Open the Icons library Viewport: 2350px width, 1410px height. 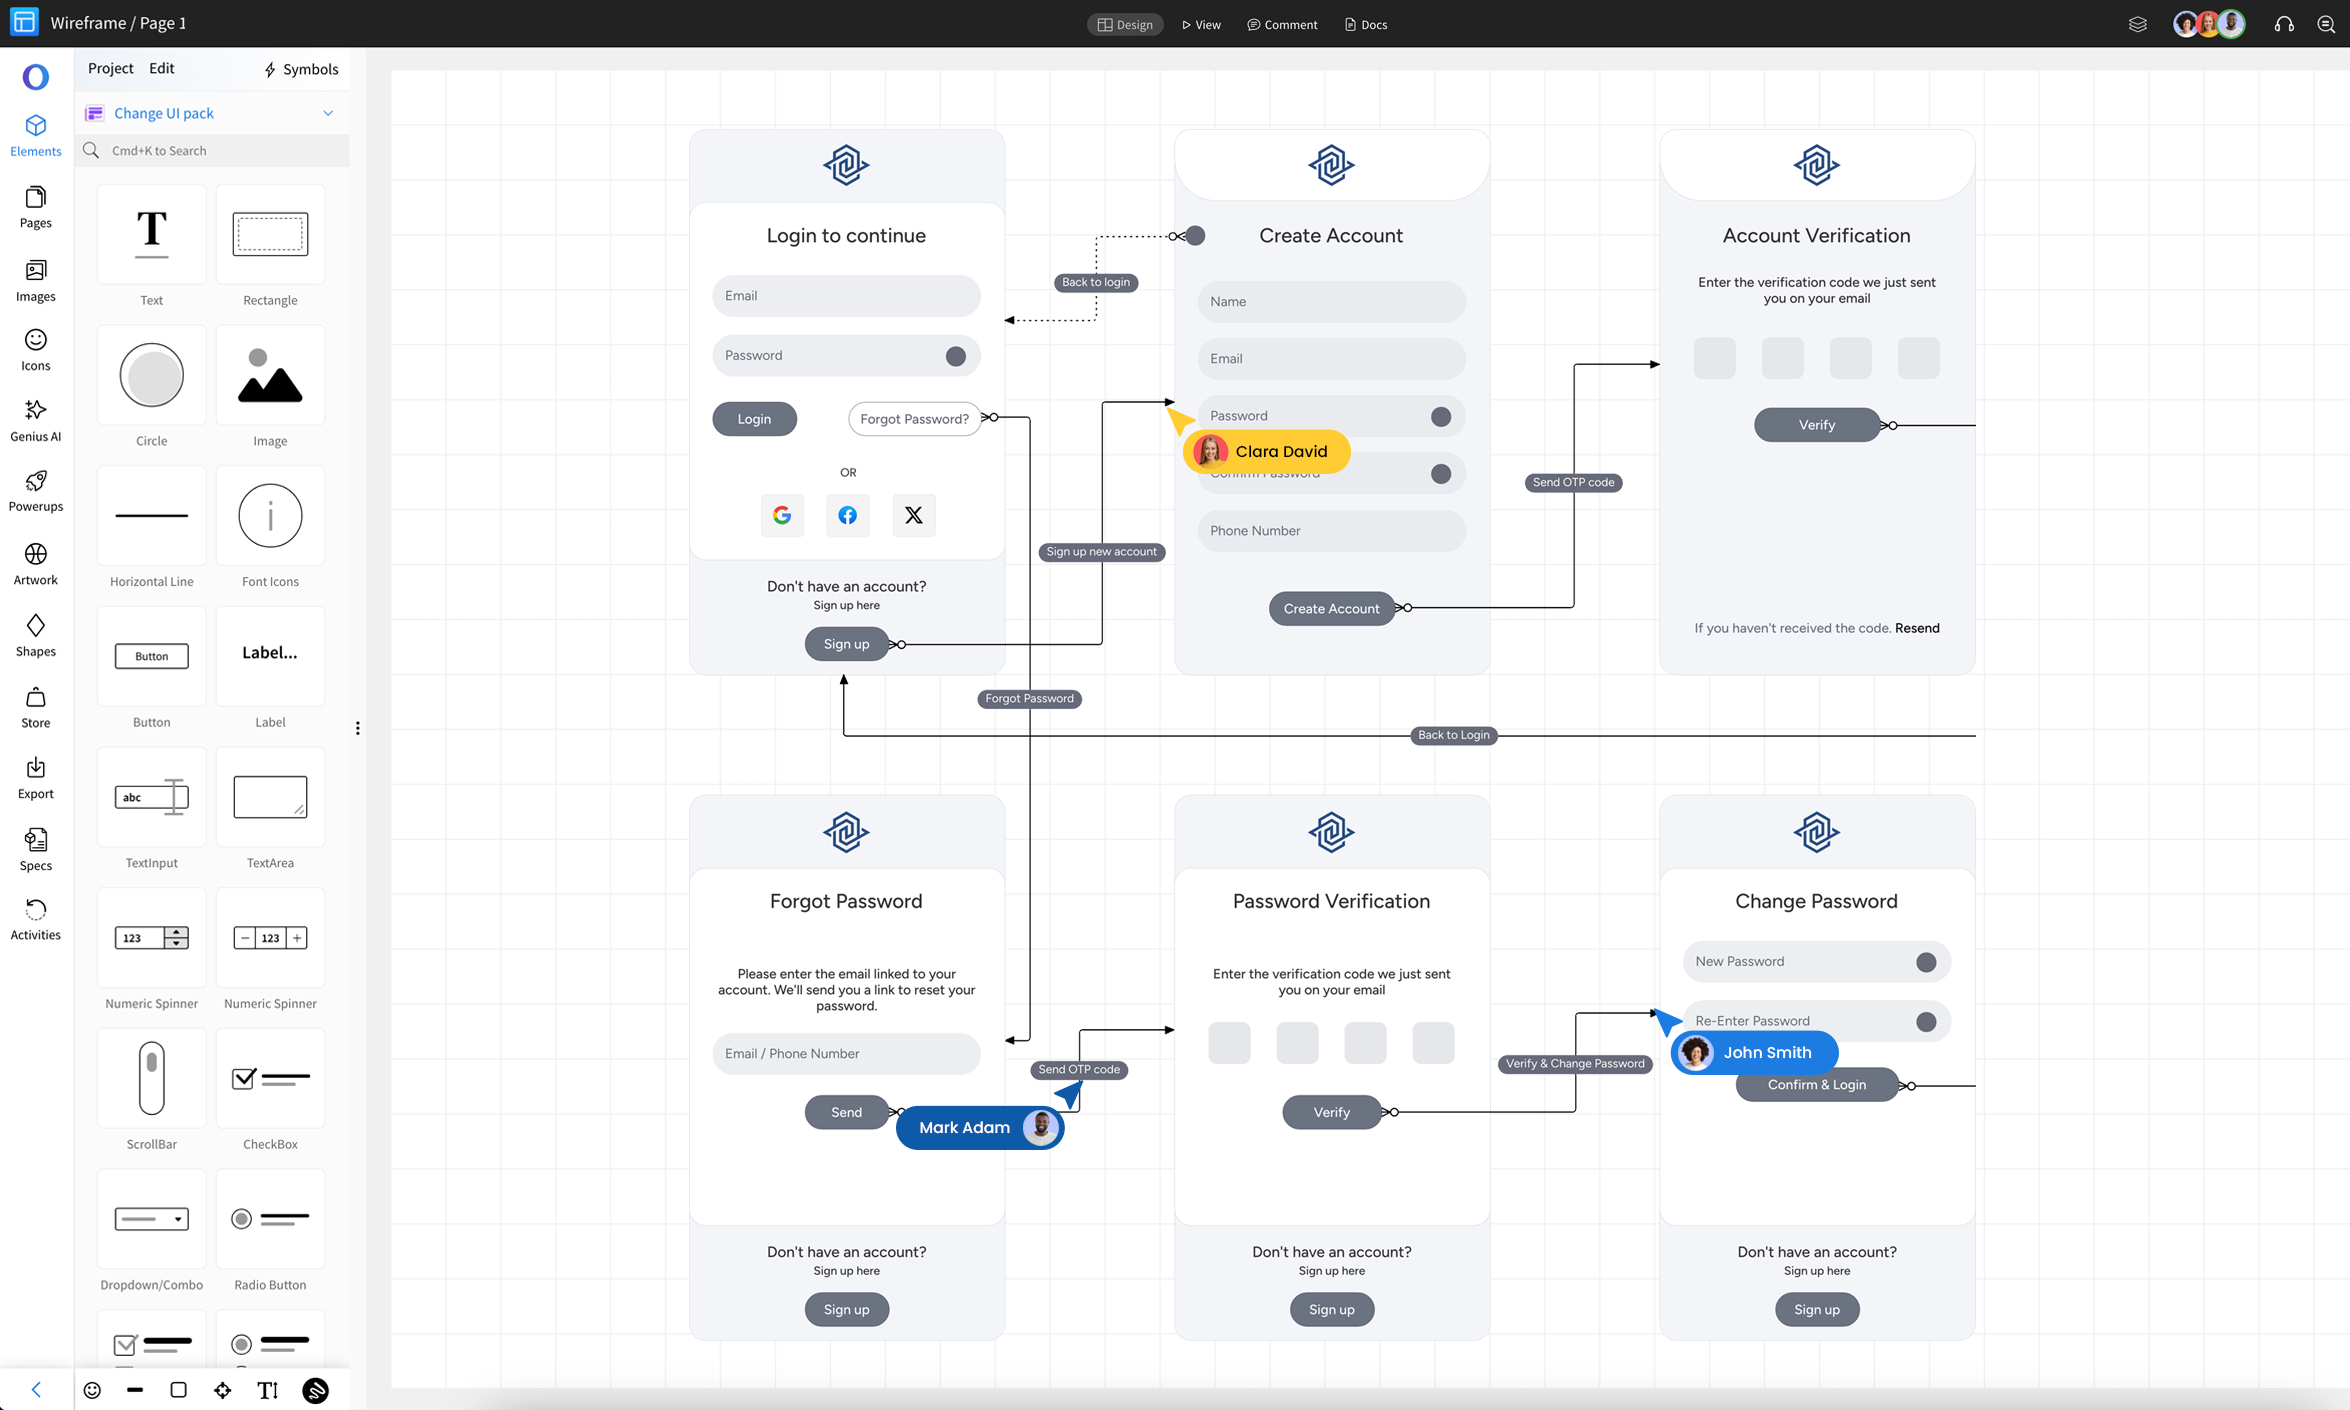36,350
